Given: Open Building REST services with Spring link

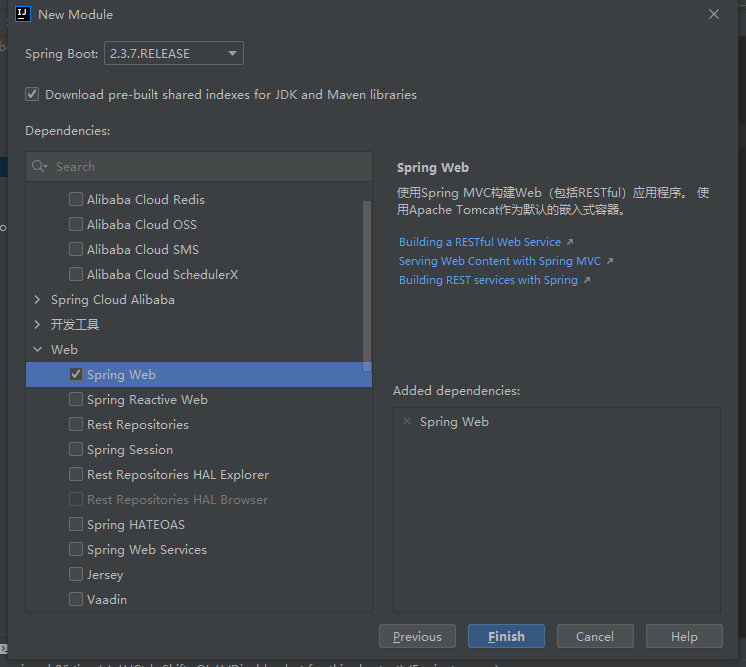Looking at the screenshot, I should 488,280.
